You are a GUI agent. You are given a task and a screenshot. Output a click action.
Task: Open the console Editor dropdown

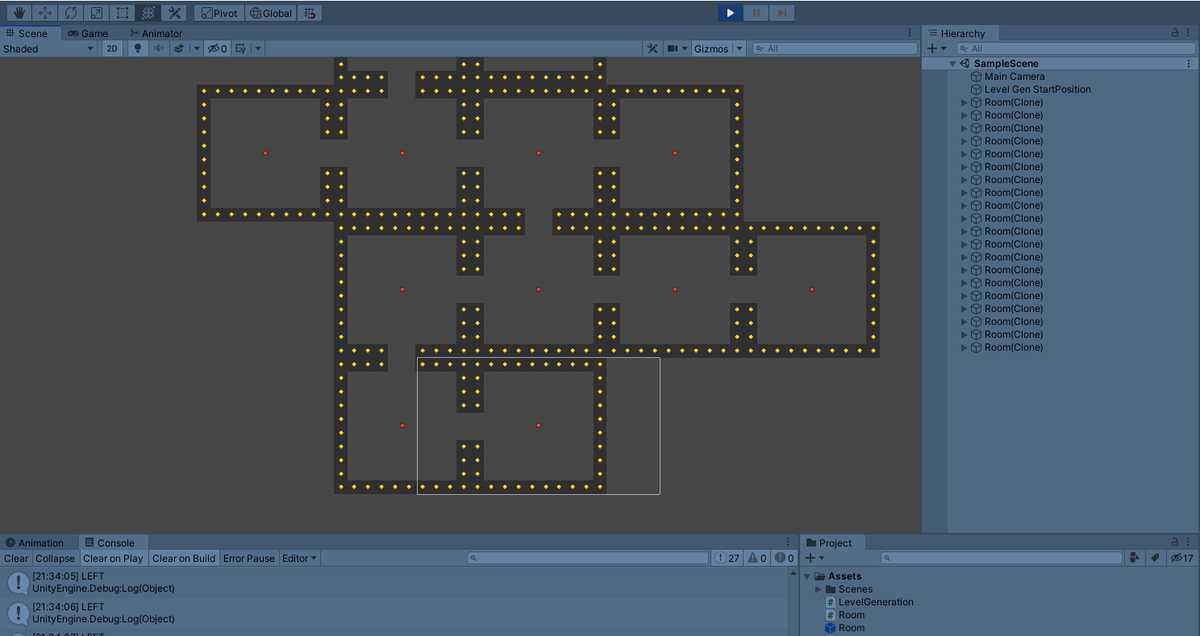click(x=299, y=558)
